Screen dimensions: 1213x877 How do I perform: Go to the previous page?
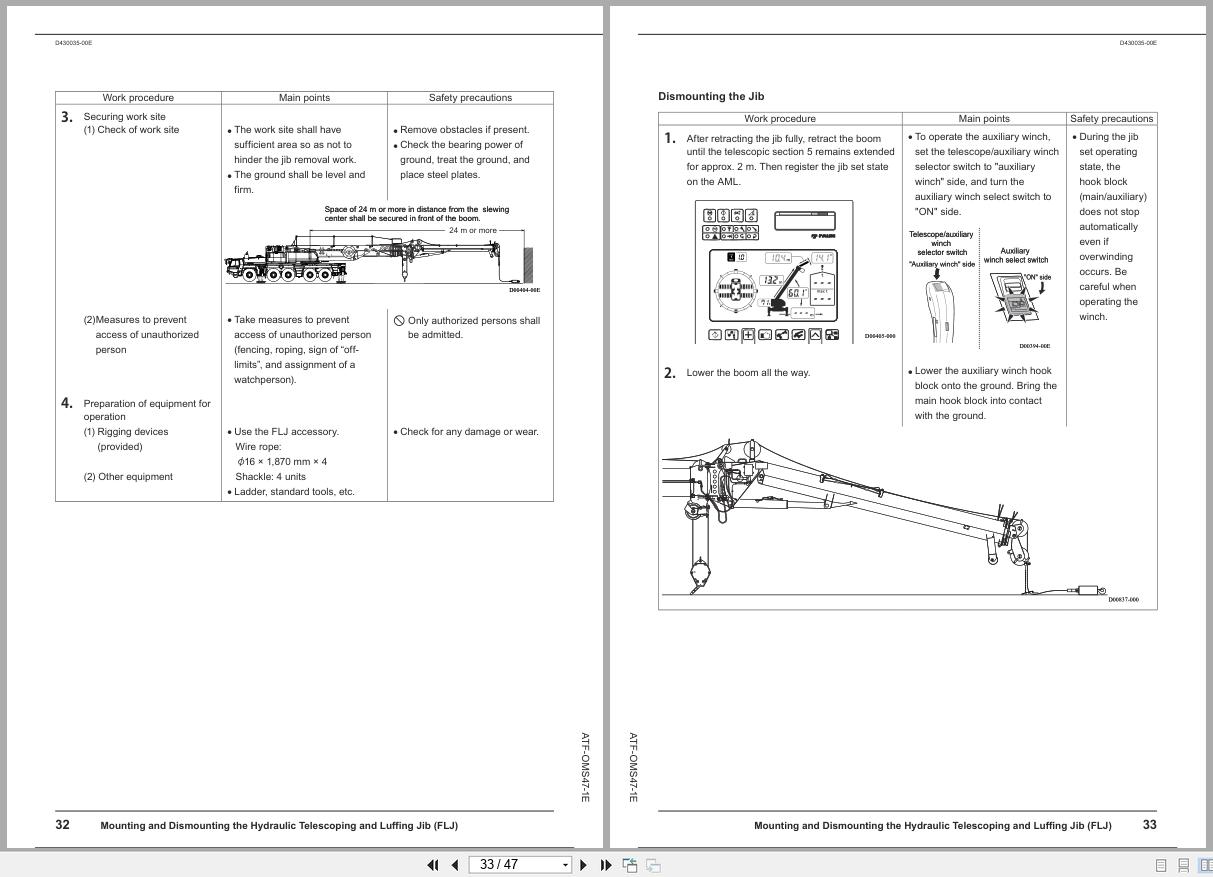455,865
